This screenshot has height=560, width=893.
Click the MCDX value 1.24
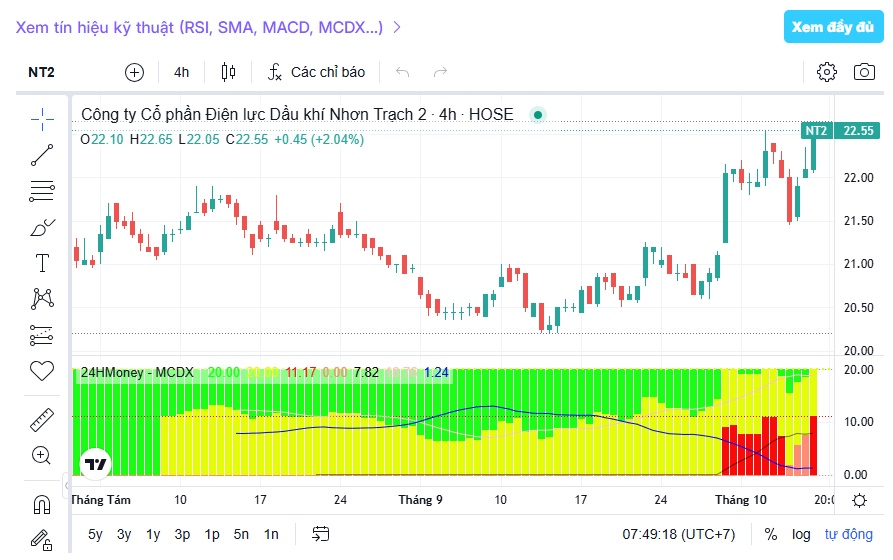pos(436,373)
